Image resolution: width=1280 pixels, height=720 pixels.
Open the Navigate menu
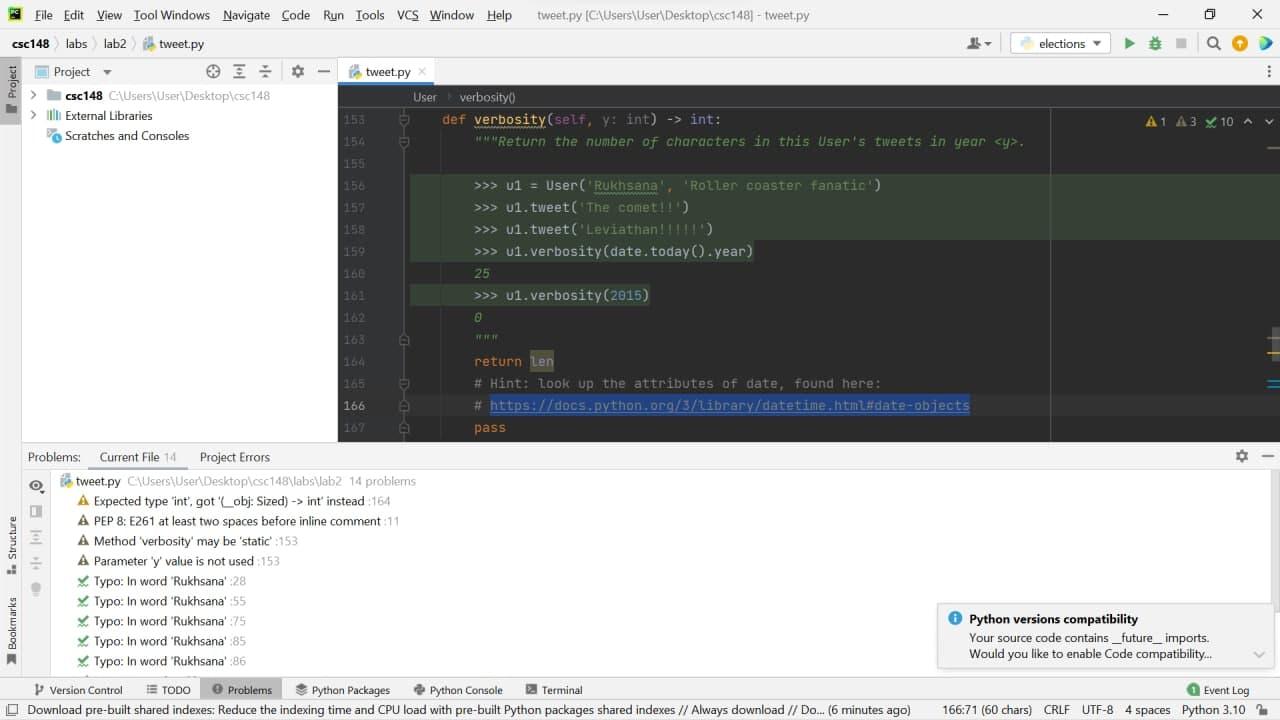245,15
